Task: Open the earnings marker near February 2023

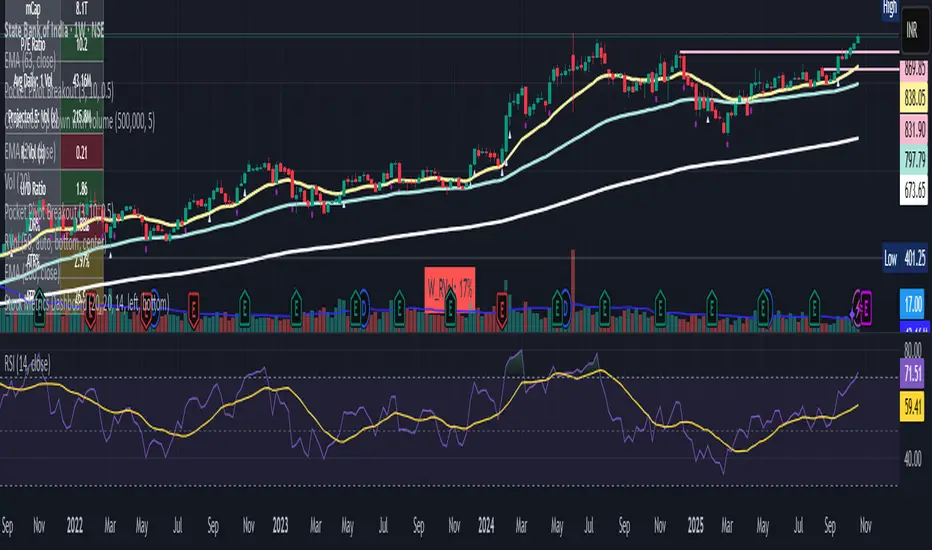Action: [296, 308]
